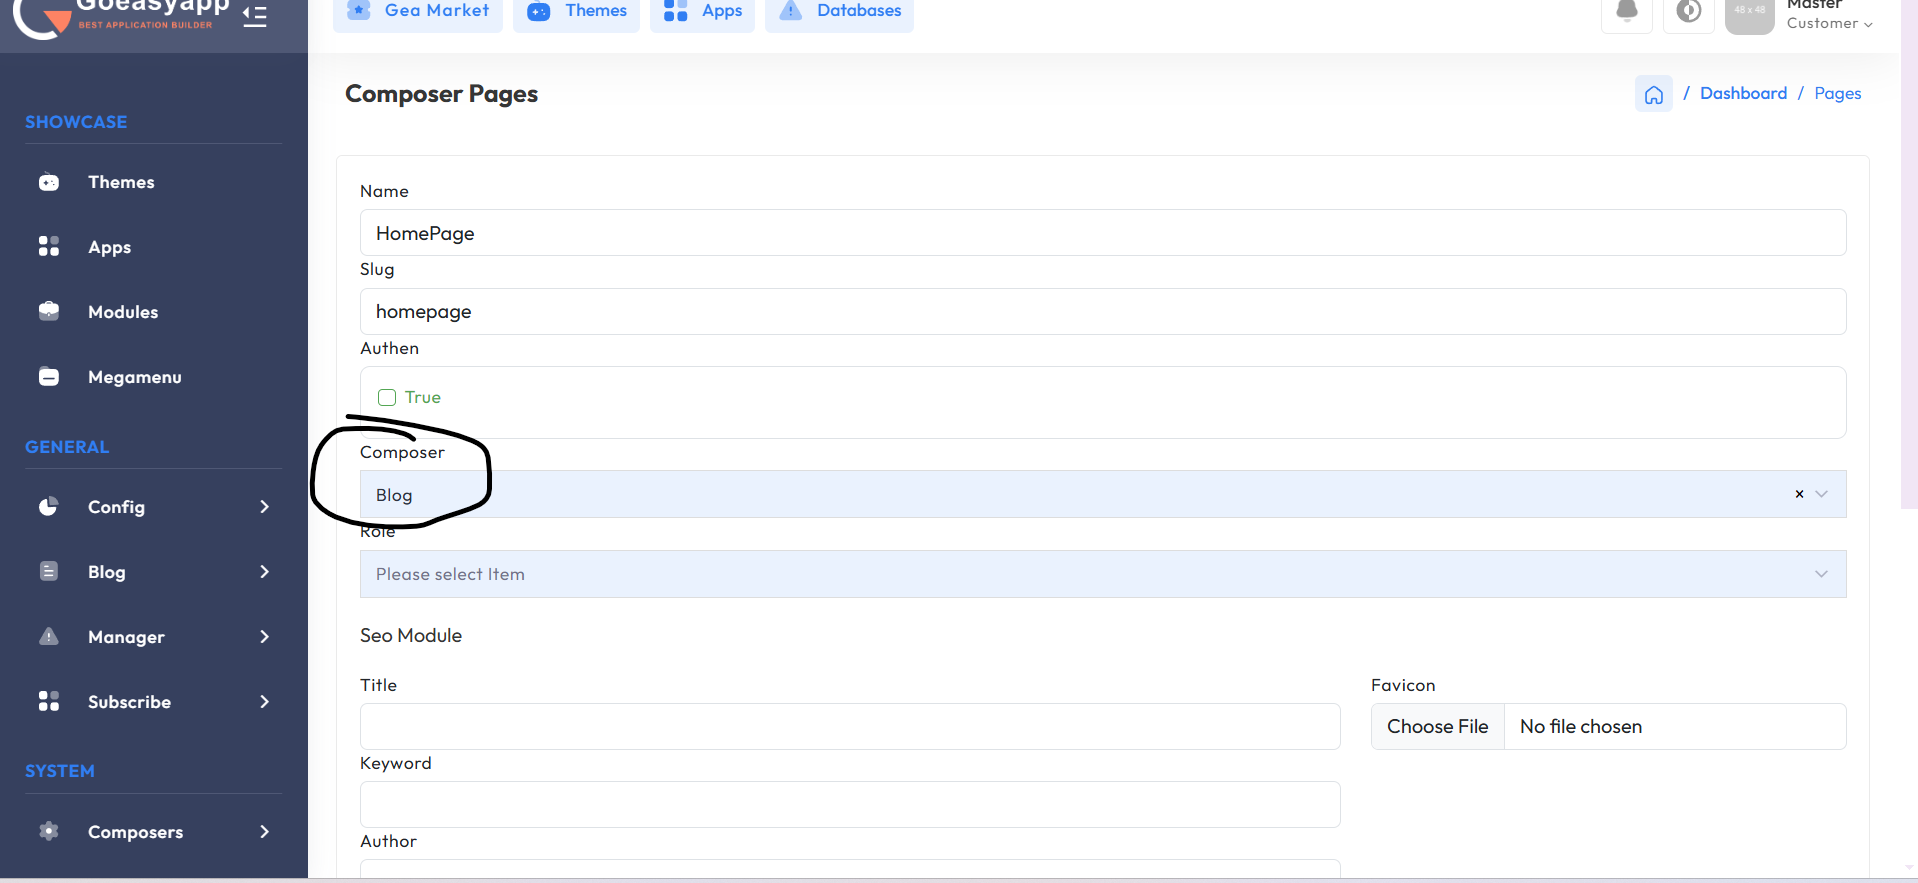Click the Choose File button for Favicon
The width and height of the screenshot is (1918, 883).
(1437, 727)
